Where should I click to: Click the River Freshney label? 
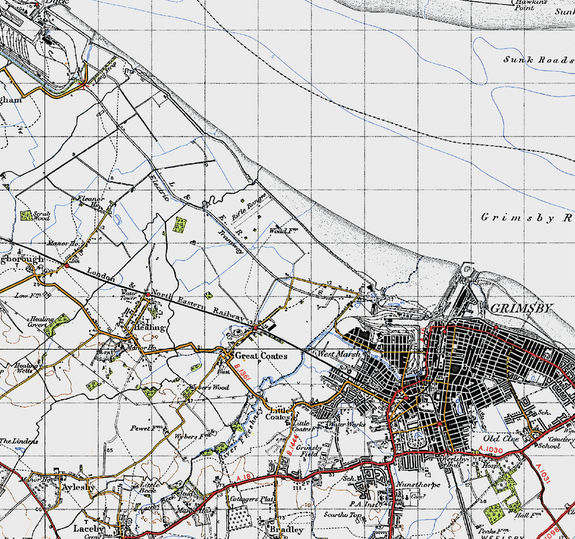click(x=241, y=433)
